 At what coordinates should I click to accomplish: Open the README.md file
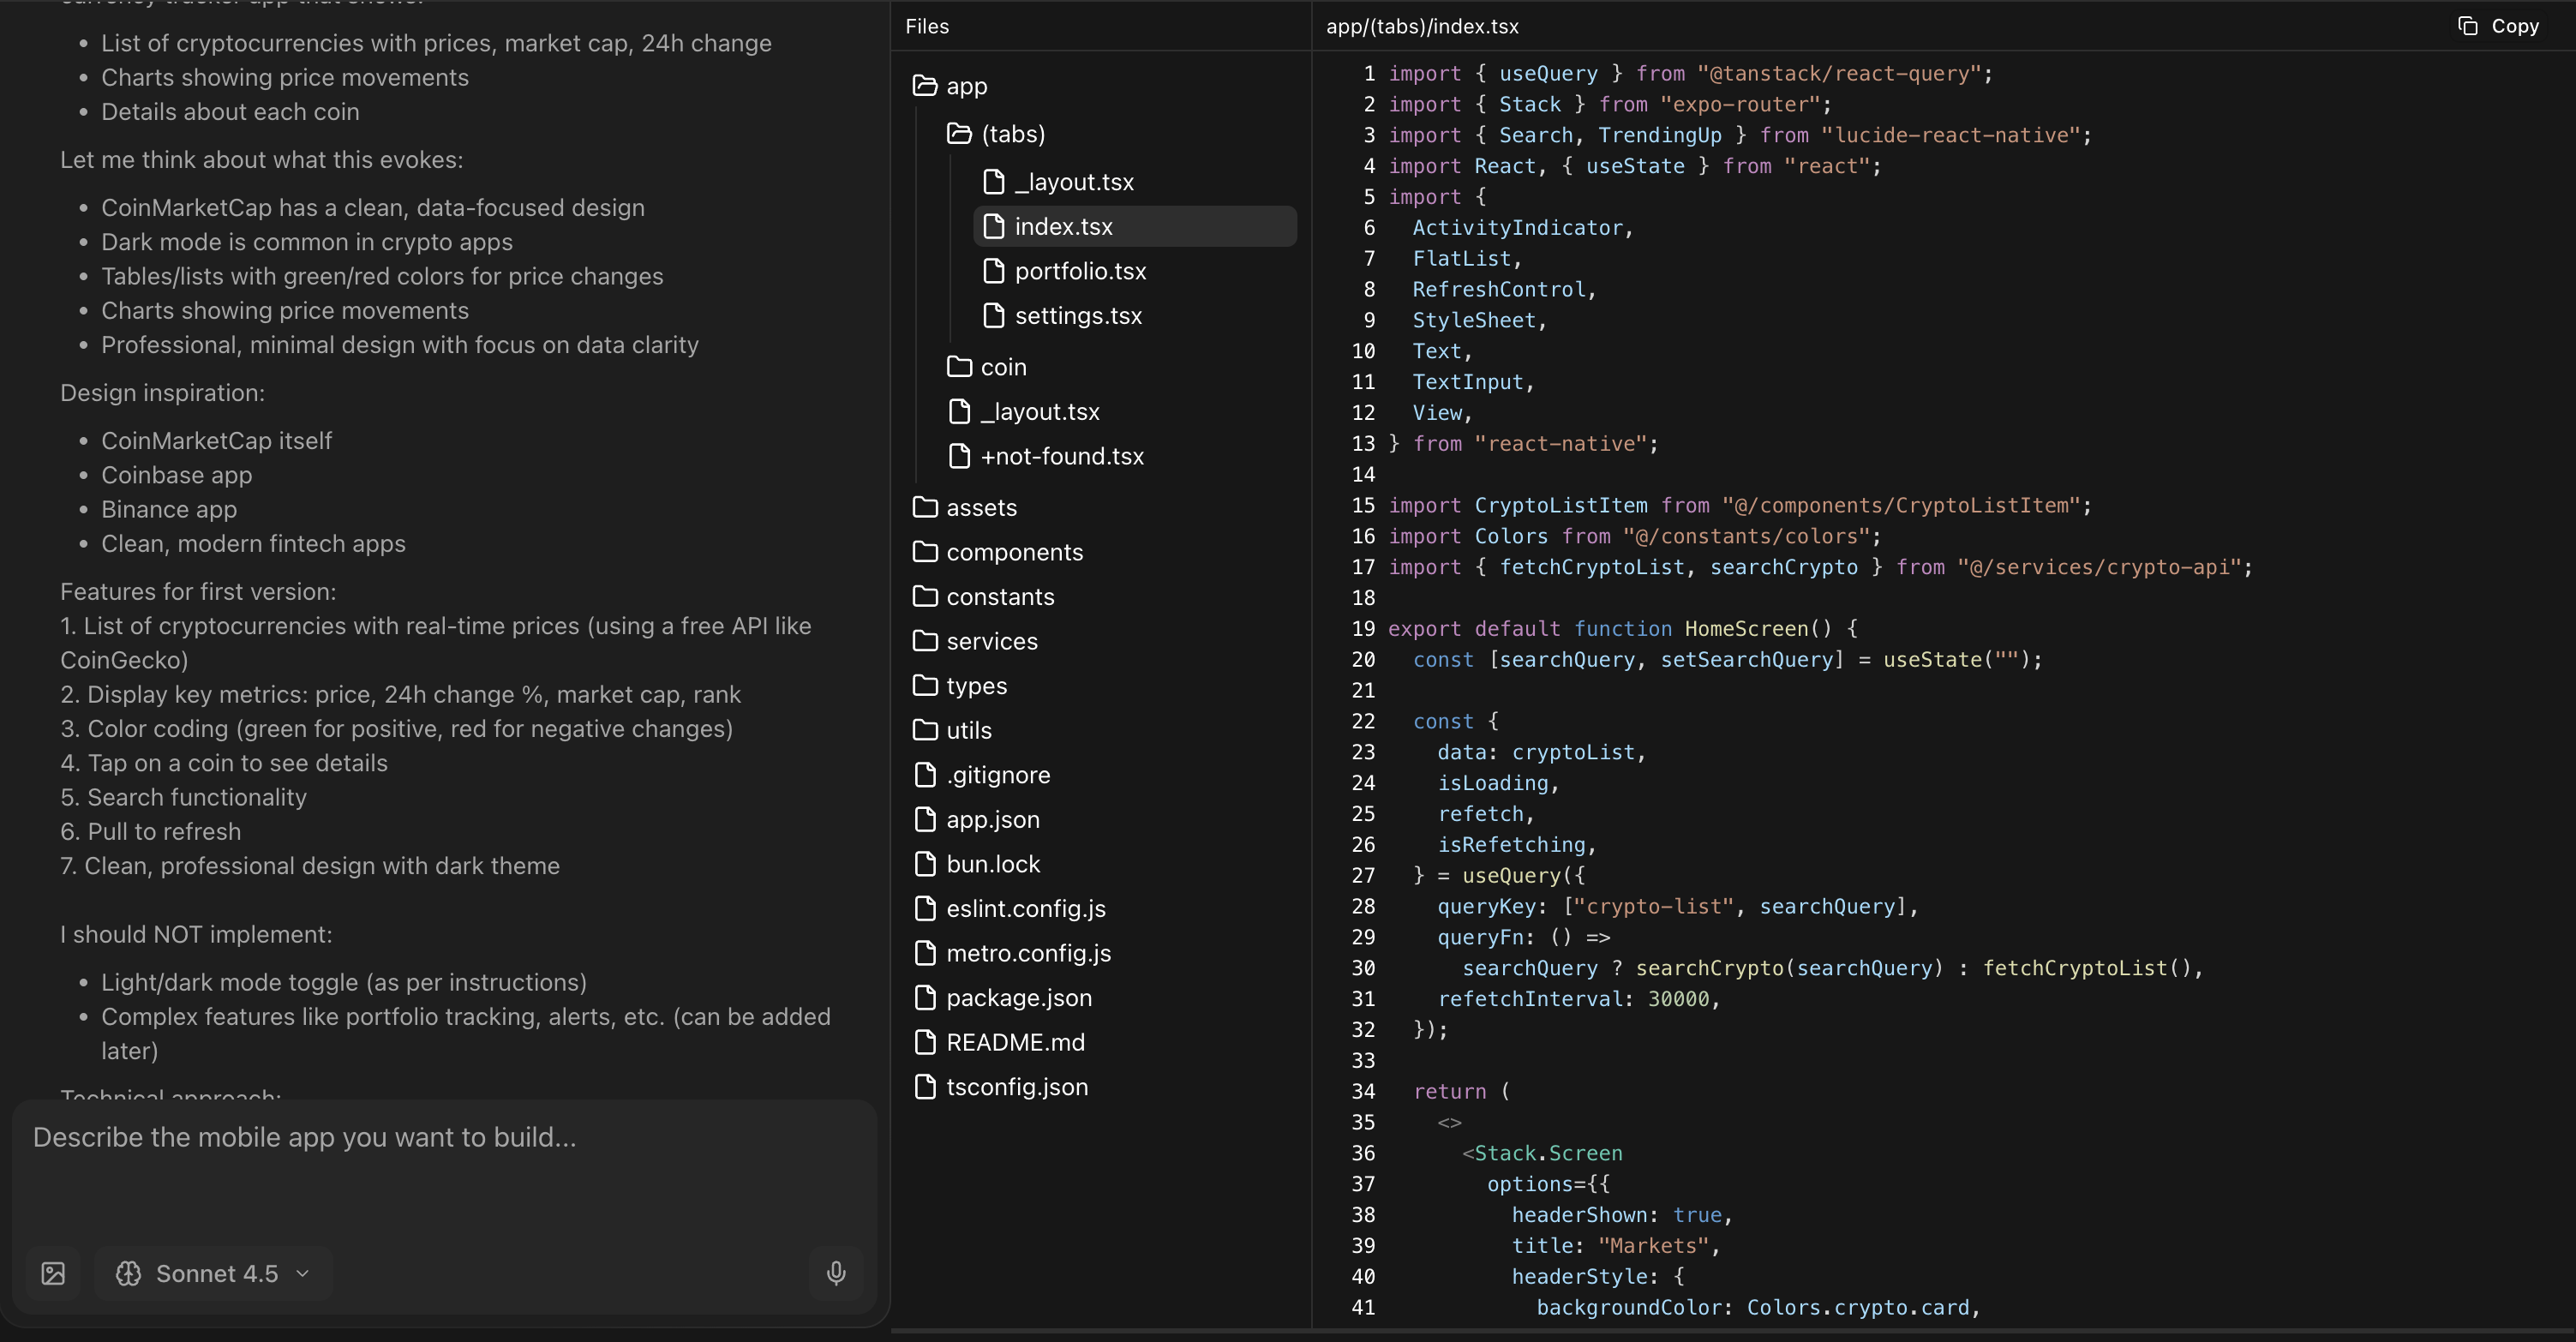click(1014, 1042)
